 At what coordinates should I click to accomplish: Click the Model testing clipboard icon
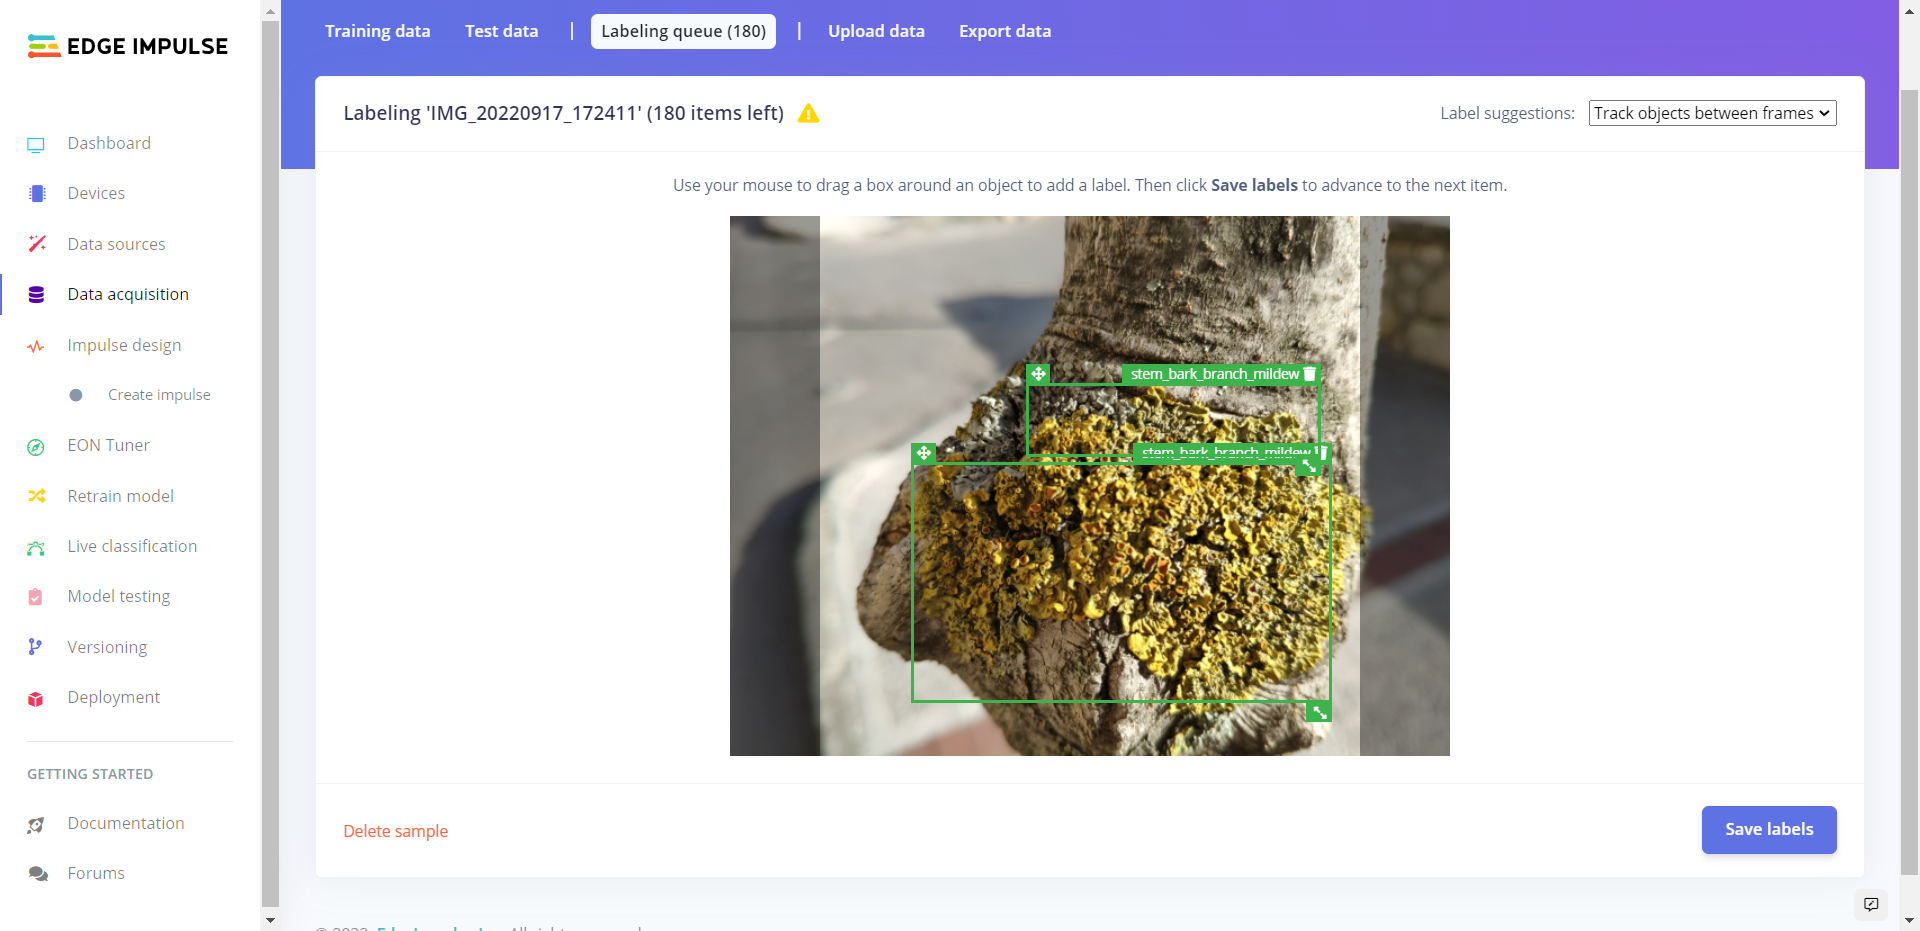click(37, 597)
